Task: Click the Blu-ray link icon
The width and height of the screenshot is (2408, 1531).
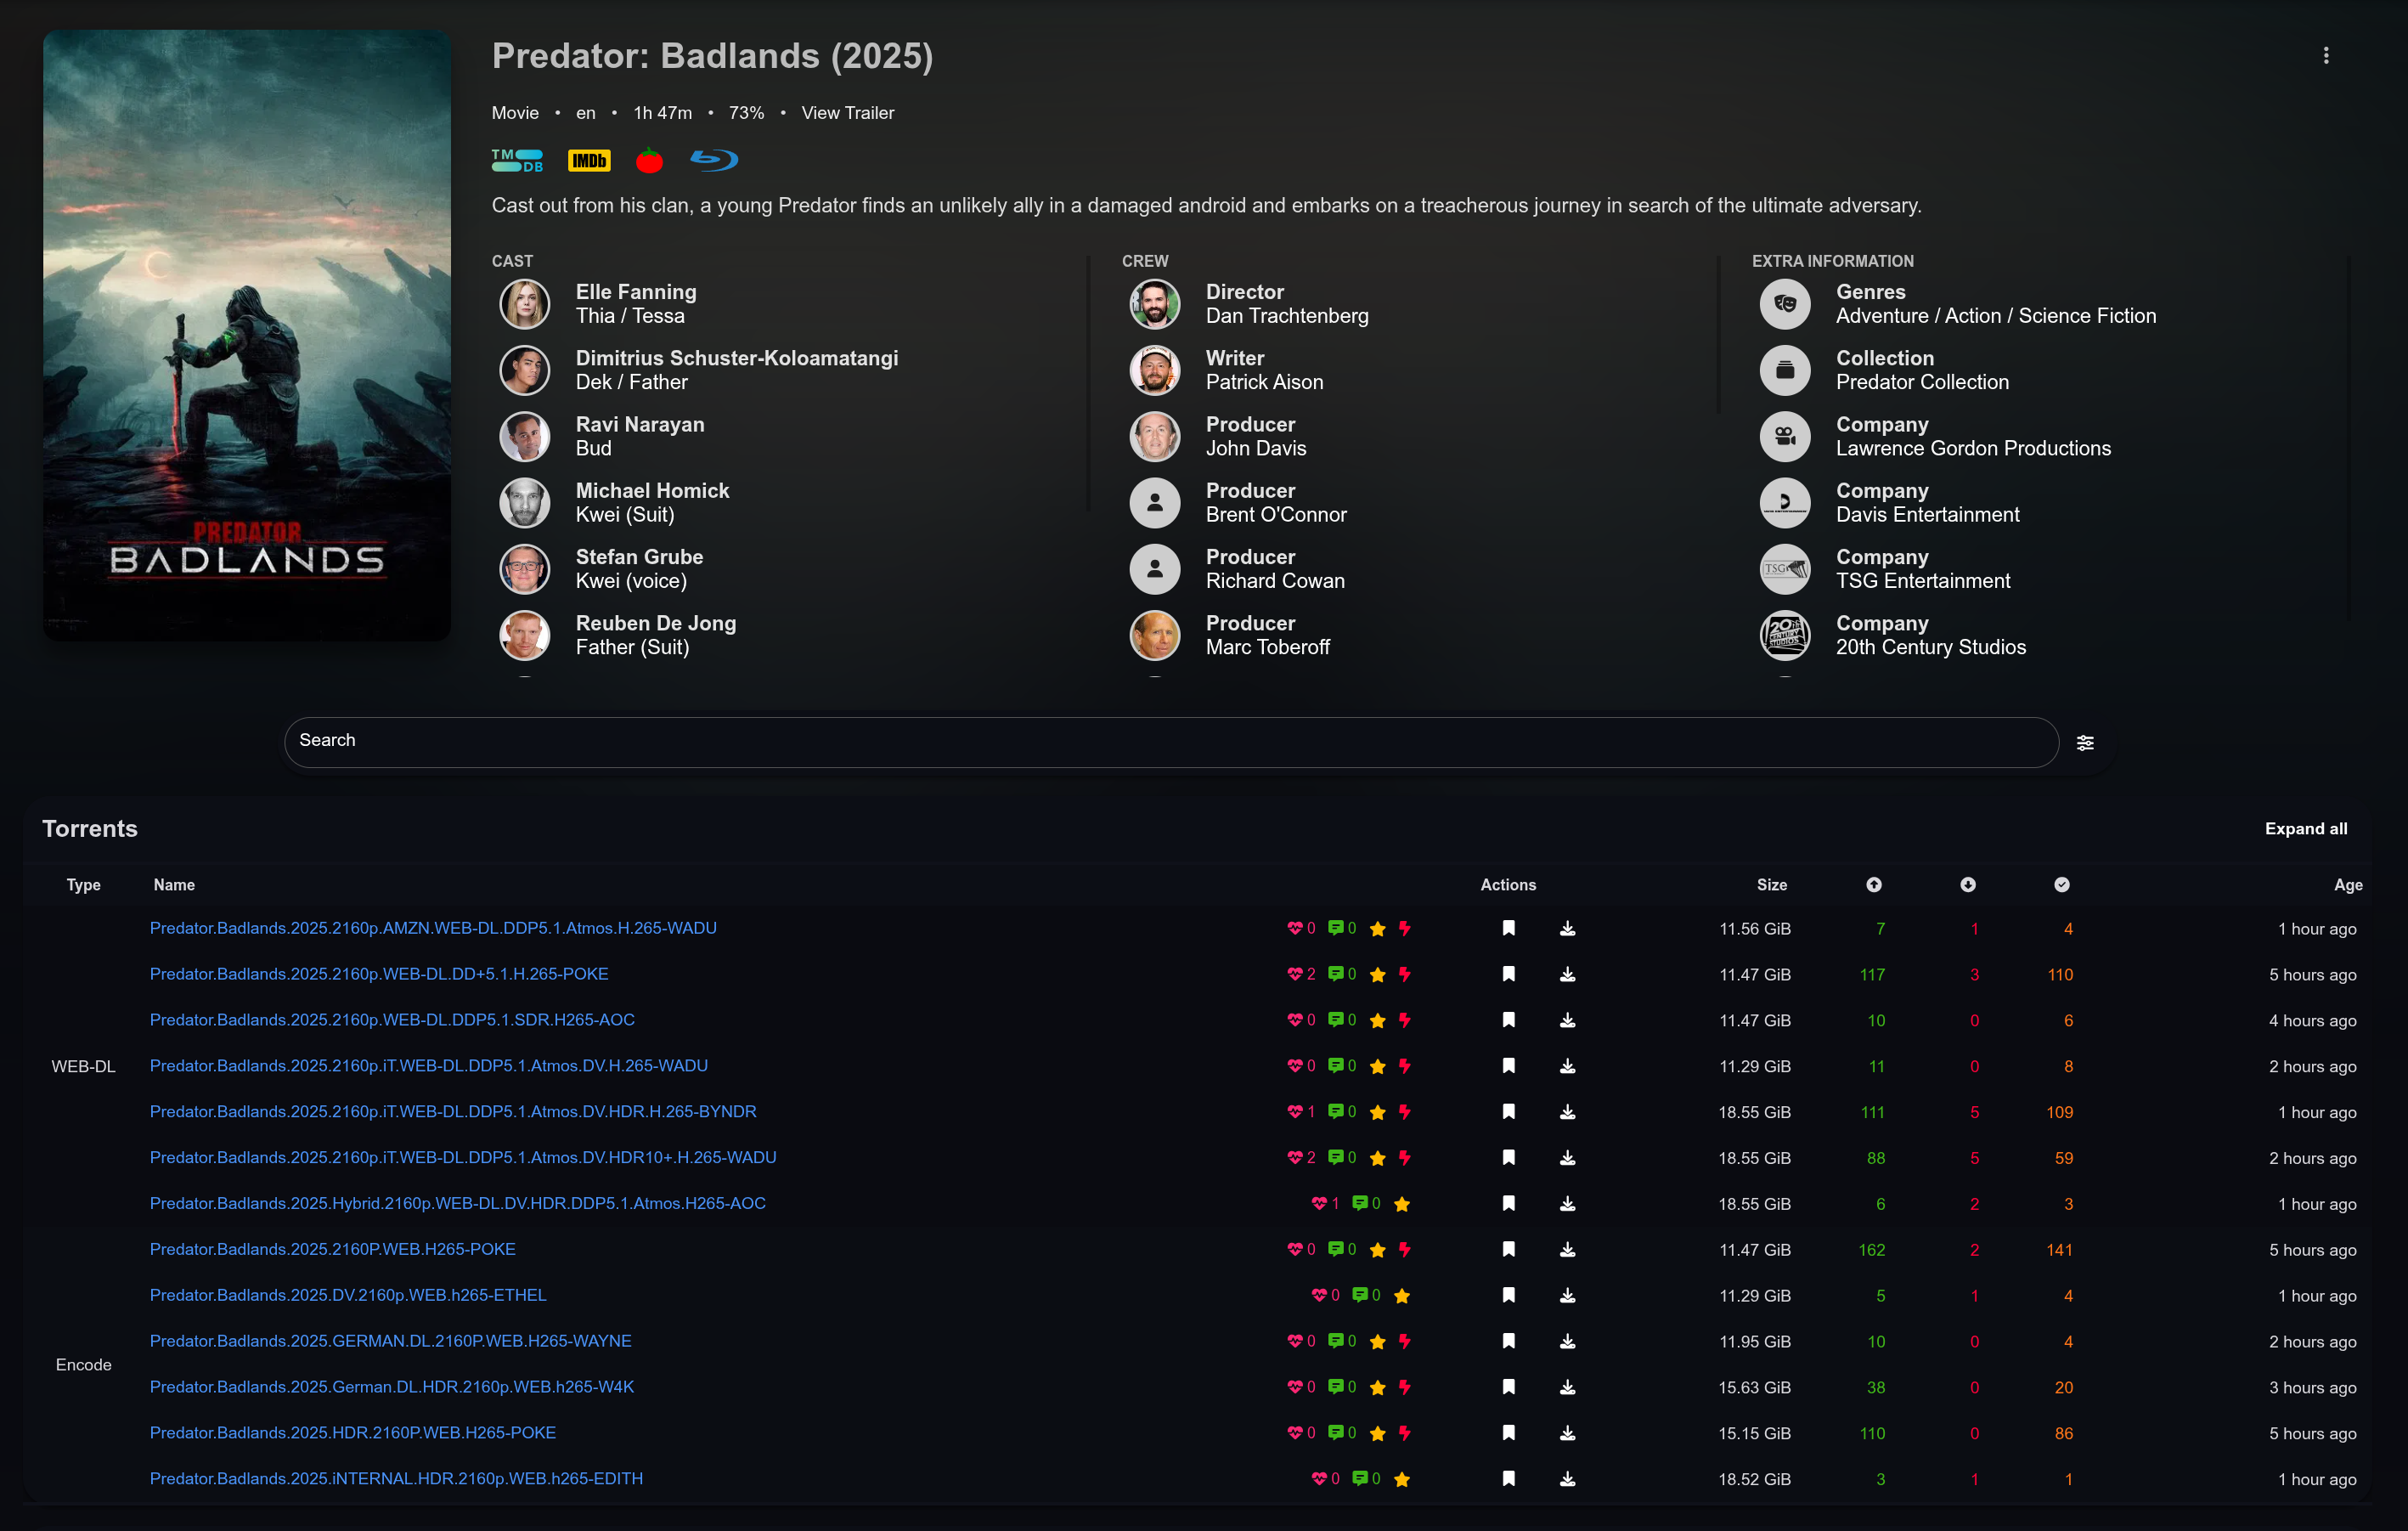Action: point(714,160)
